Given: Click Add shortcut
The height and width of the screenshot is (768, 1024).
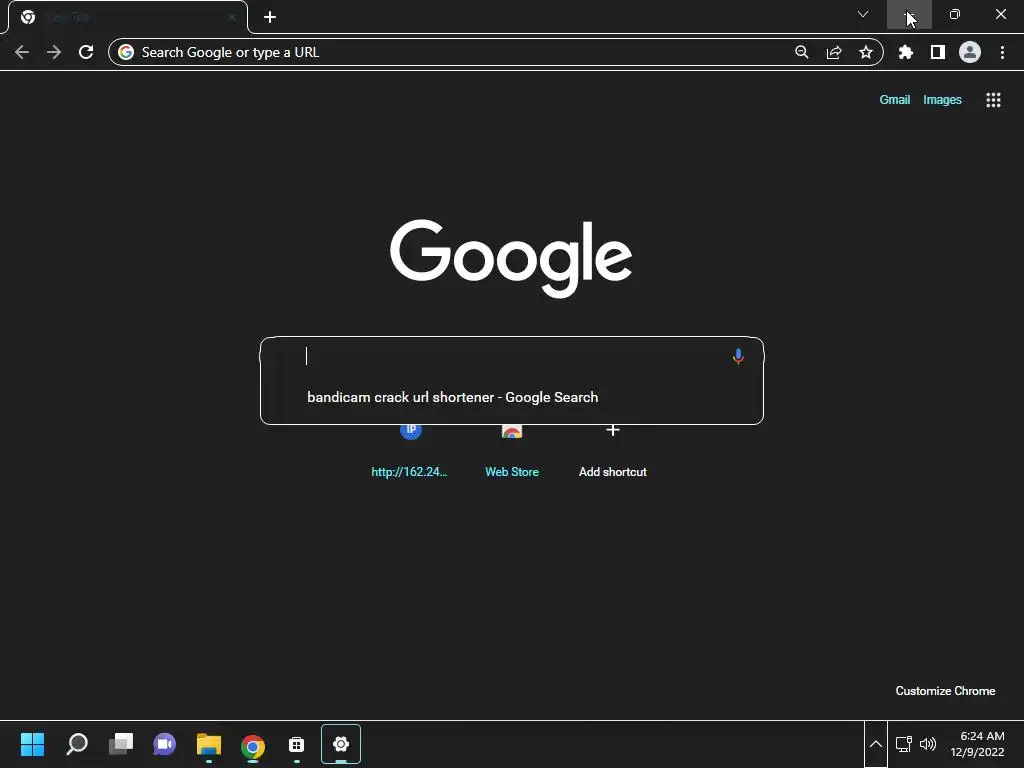Looking at the screenshot, I should click(613, 451).
